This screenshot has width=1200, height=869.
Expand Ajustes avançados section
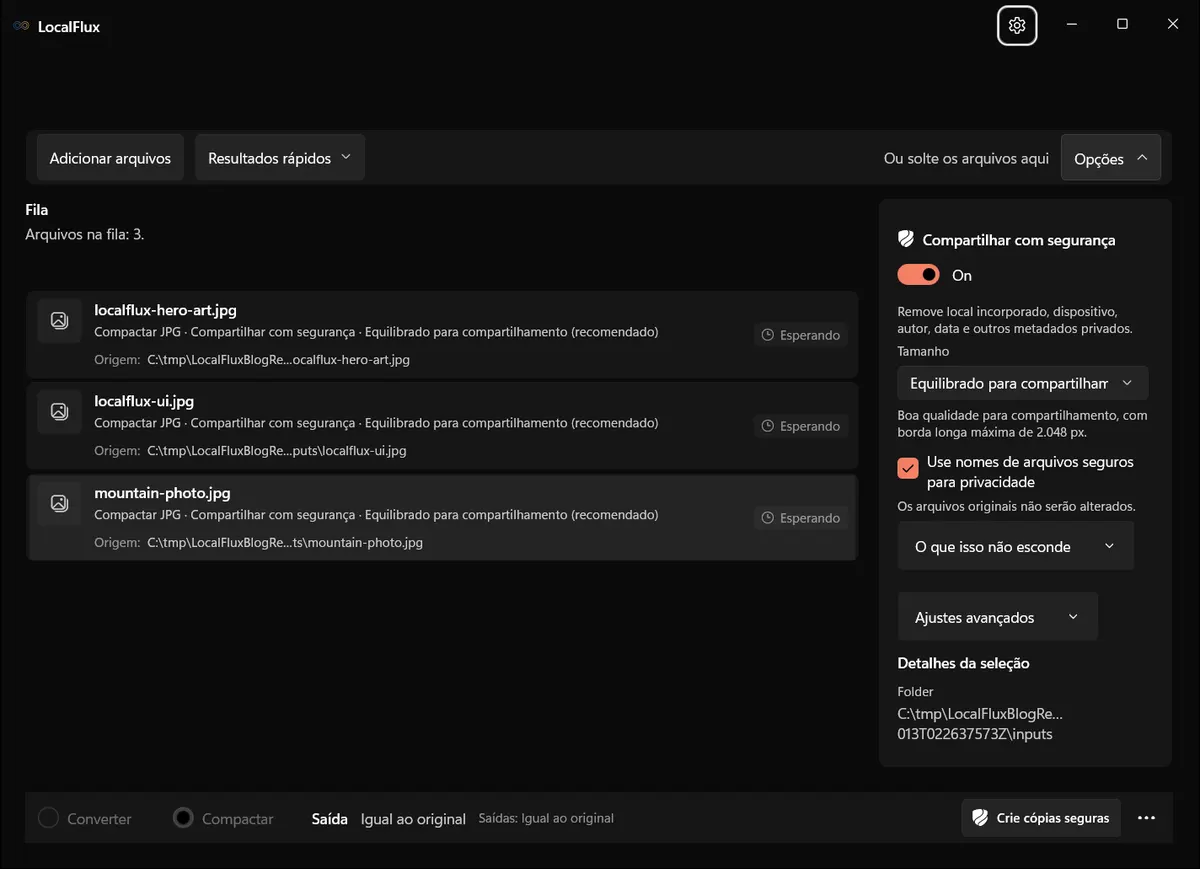coord(998,617)
